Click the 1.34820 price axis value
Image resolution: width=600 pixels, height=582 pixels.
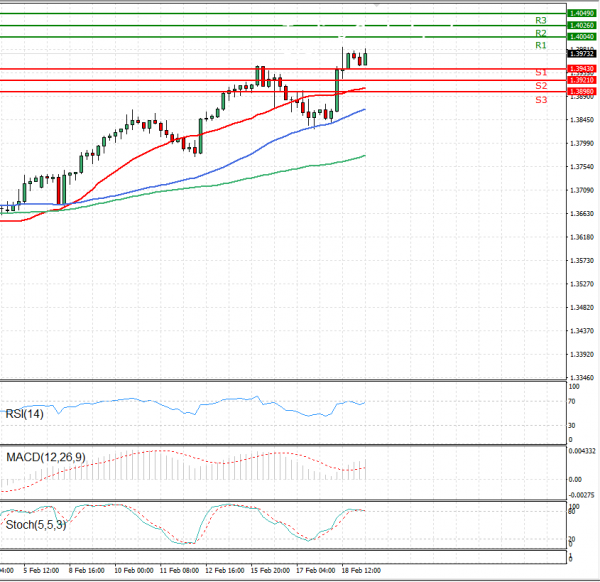(582, 307)
